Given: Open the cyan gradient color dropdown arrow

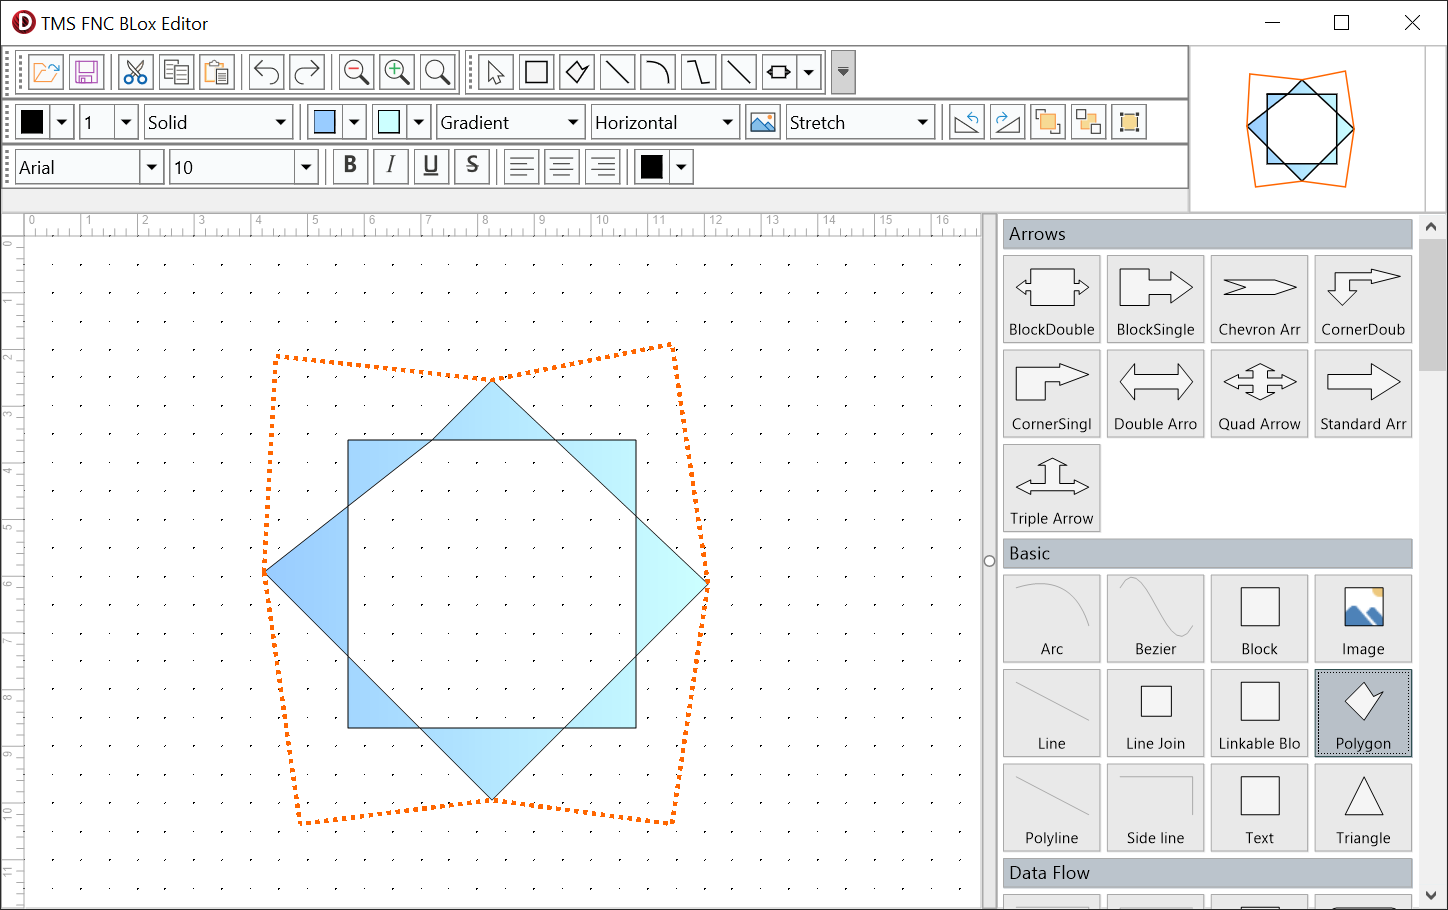Looking at the screenshot, I should 419,122.
